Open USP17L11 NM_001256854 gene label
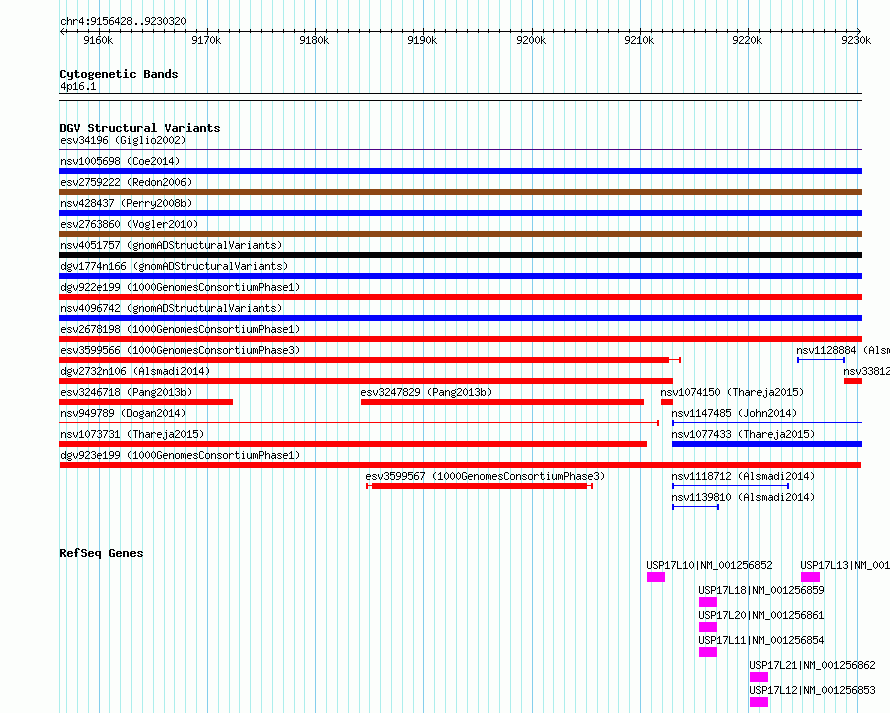 (762, 640)
